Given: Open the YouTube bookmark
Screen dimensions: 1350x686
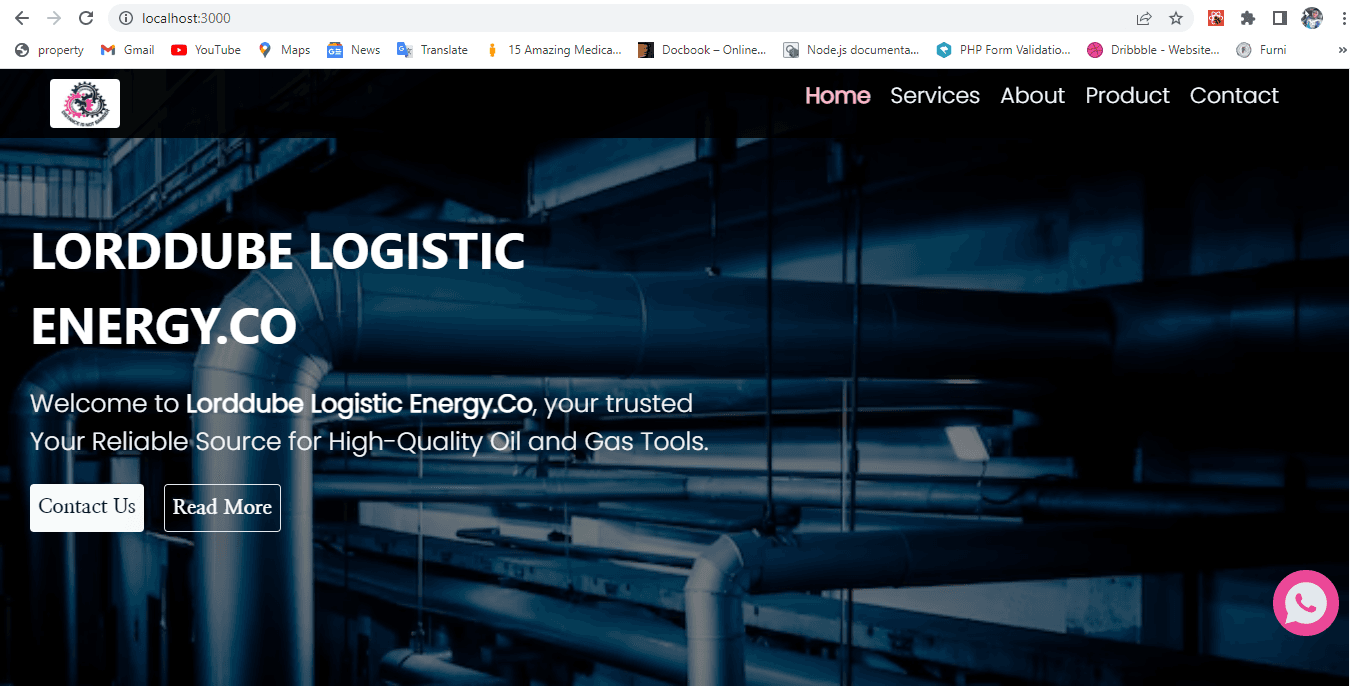Looking at the screenshot, I should click(x=205, y=49).
